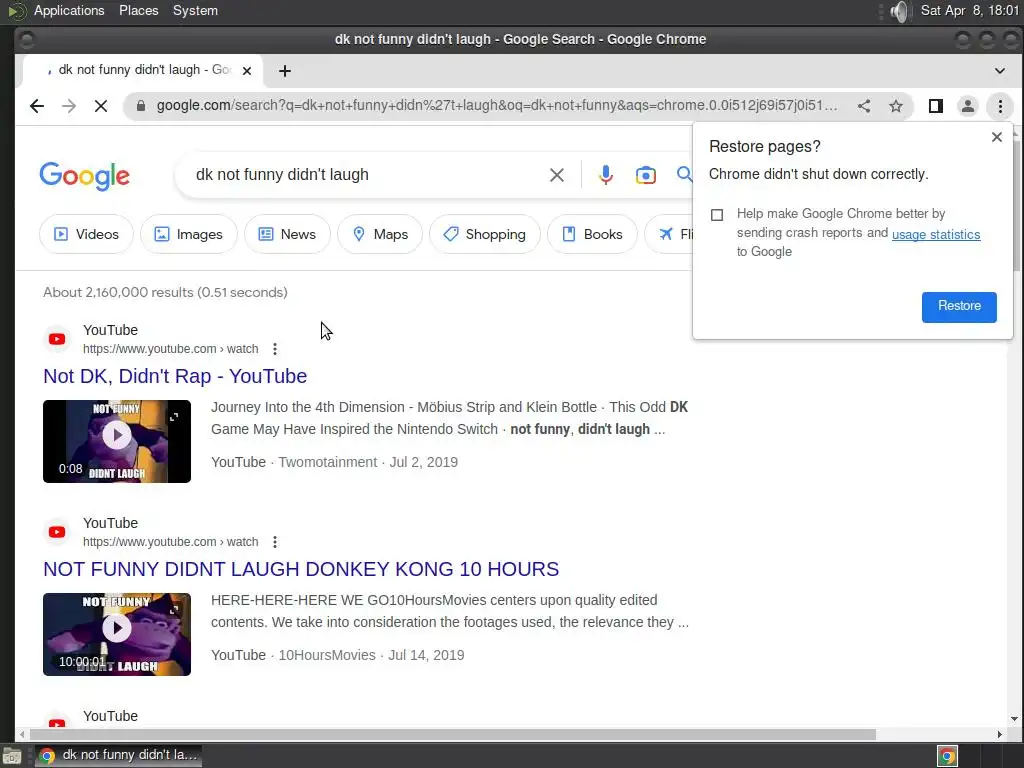Open the Chrome profile icon

pos(967,106)
